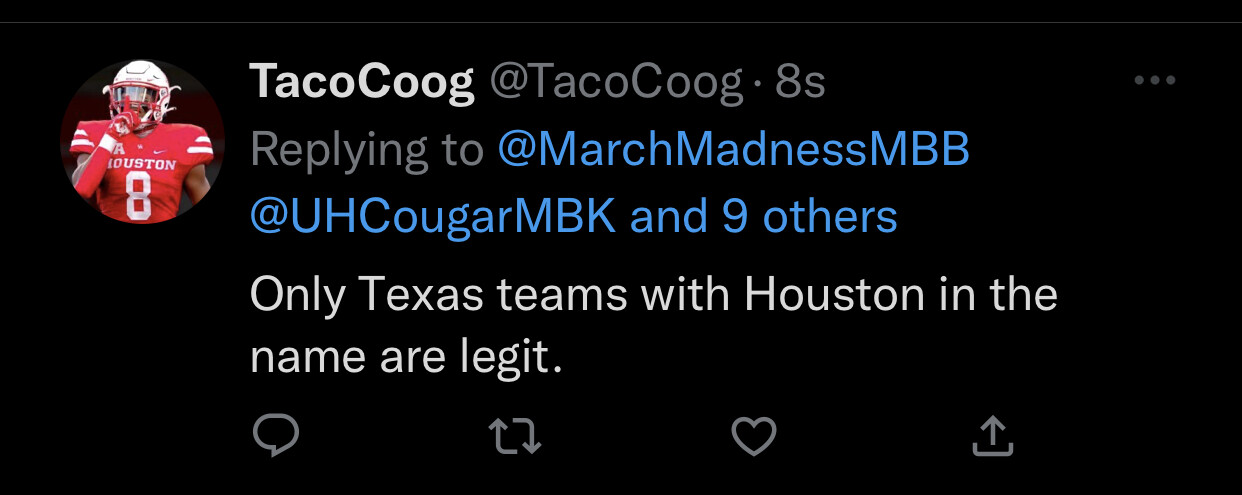The image size is (1242, 495).
Task: Click the "Replying to" label
Action: coord(367,150)
